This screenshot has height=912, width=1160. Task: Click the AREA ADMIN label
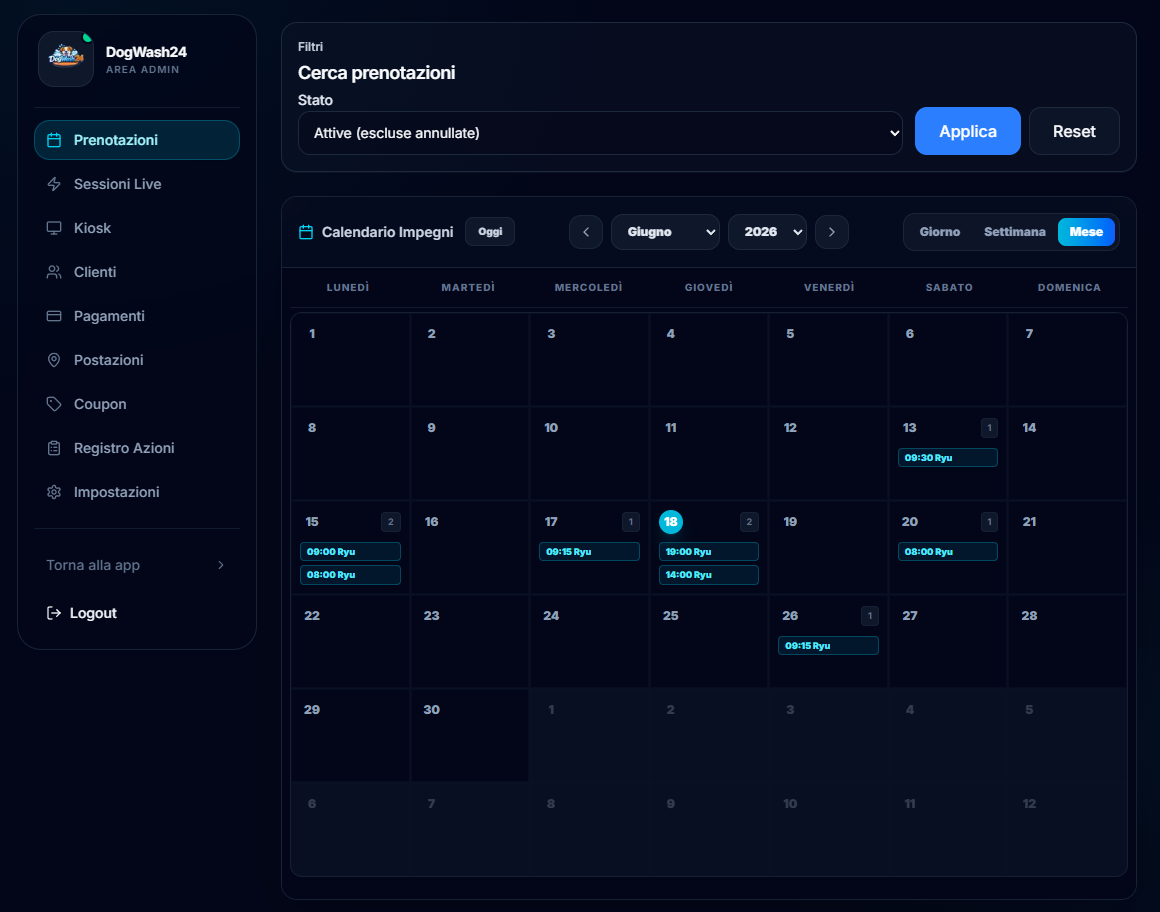(x=143, y=70)
